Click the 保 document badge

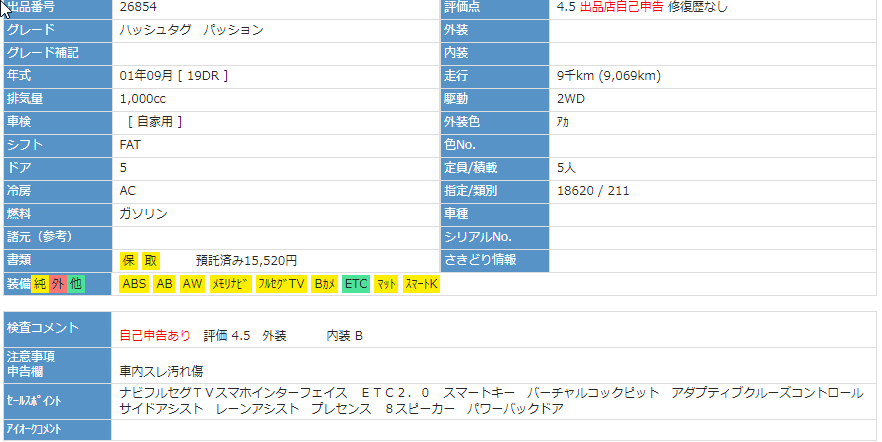[128, 260]
